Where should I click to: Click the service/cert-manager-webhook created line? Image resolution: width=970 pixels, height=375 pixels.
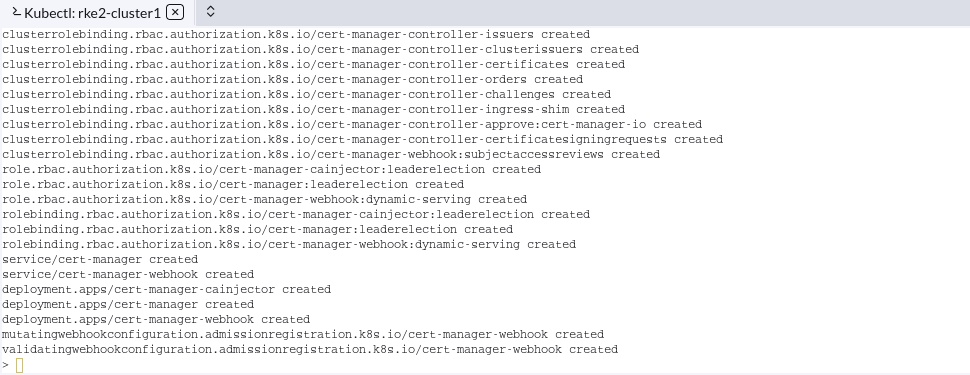(x=128, y=274)
